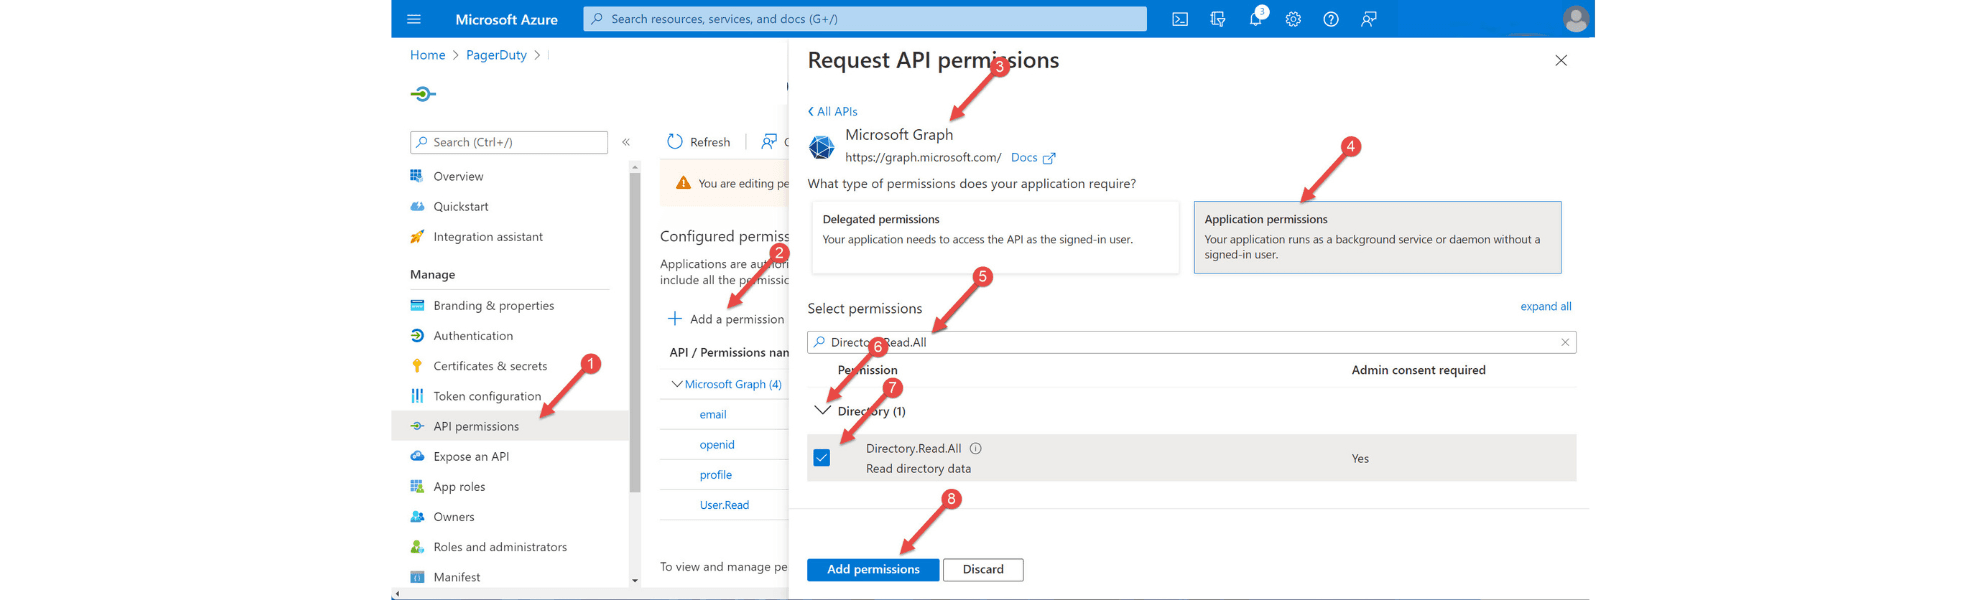Open Cloud Shell from the top bar

(1180, 19)
